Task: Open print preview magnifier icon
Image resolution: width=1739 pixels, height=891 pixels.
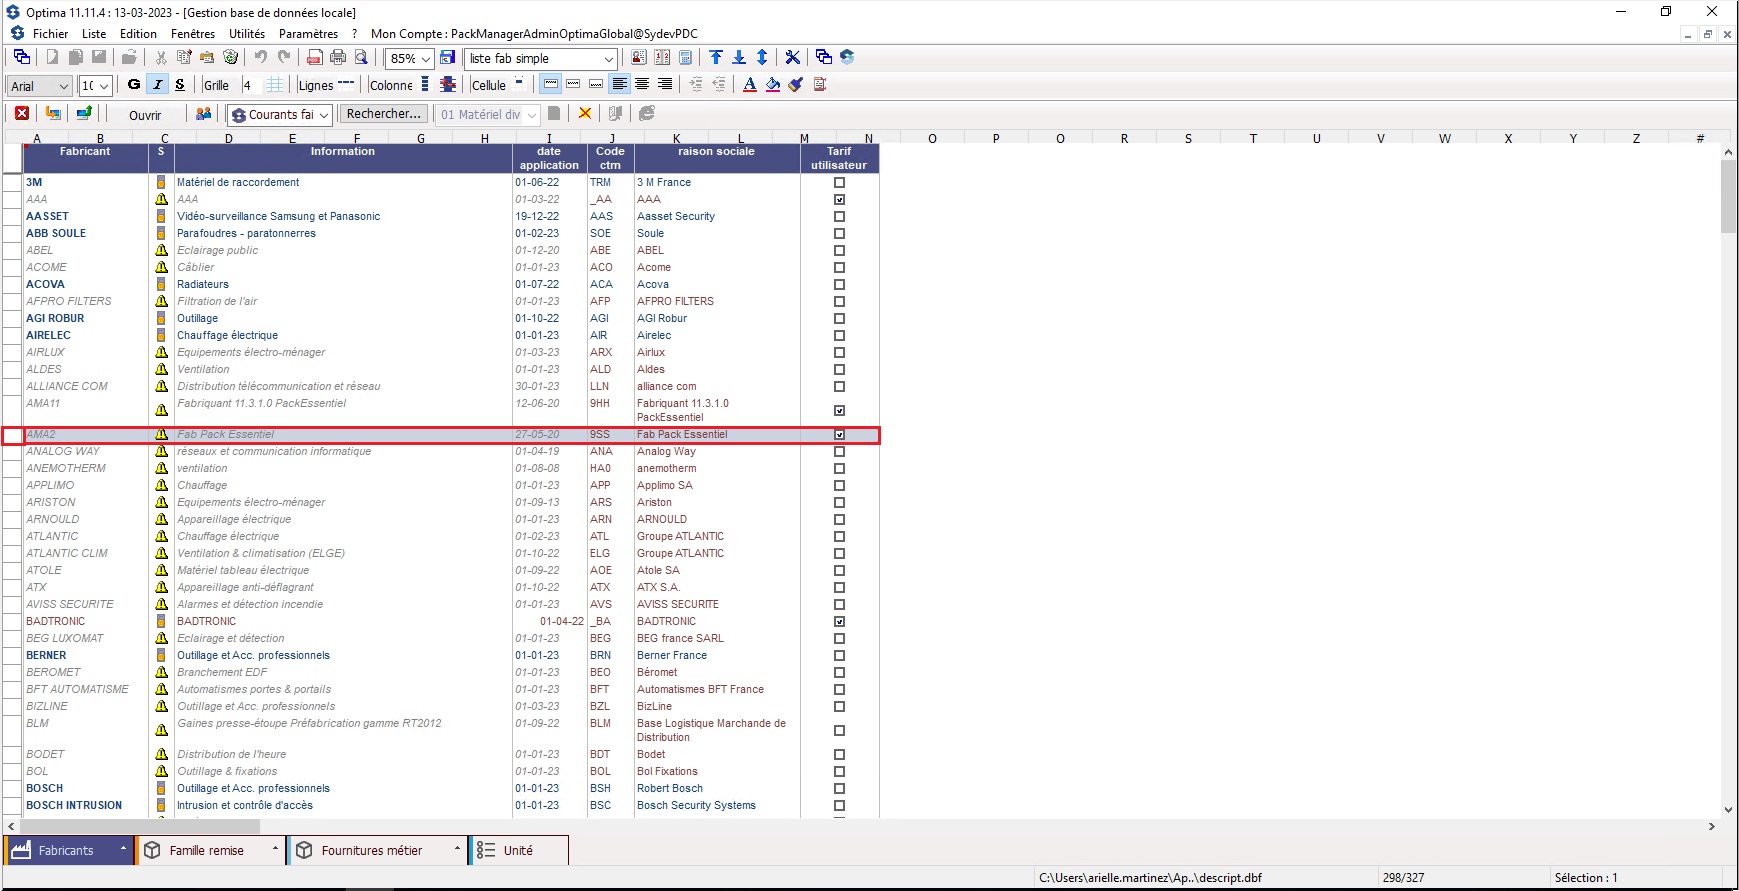Action: [361, 58]
